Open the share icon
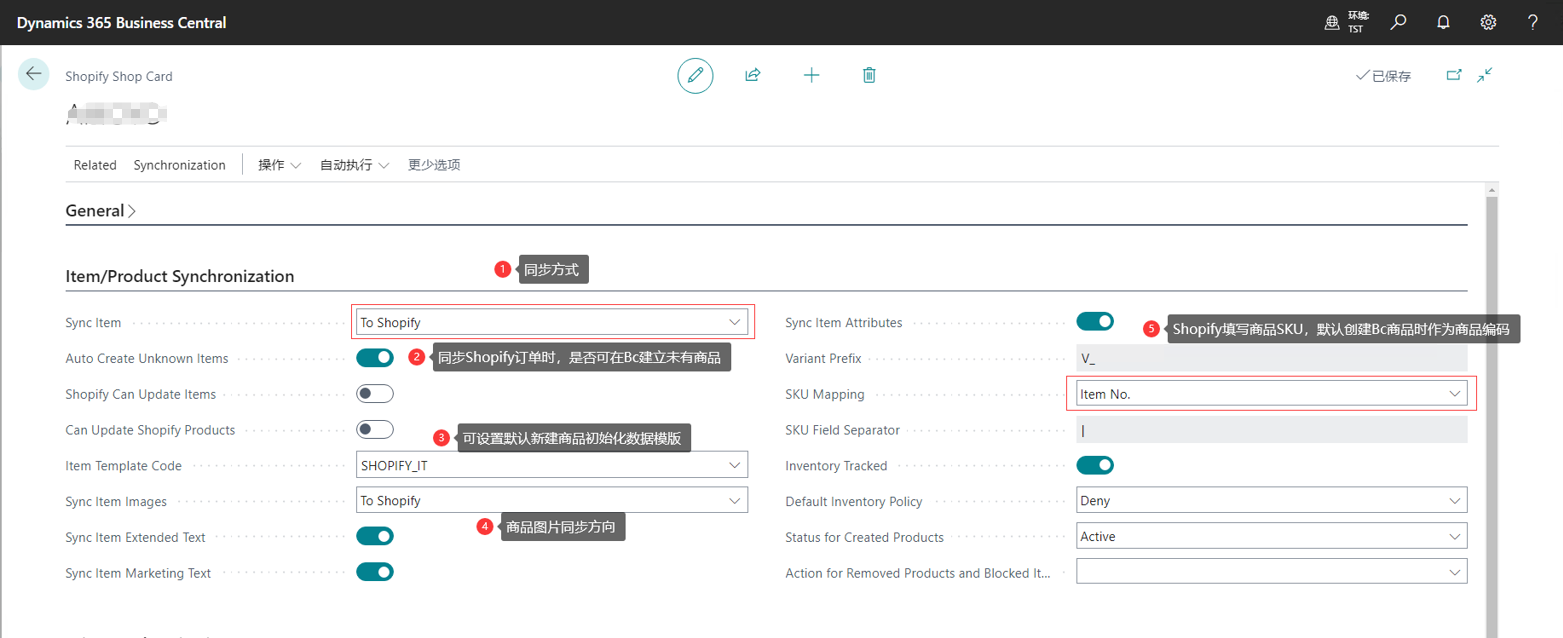Image resolution: width=1563 pixels, height=638 pixels. 753,75
